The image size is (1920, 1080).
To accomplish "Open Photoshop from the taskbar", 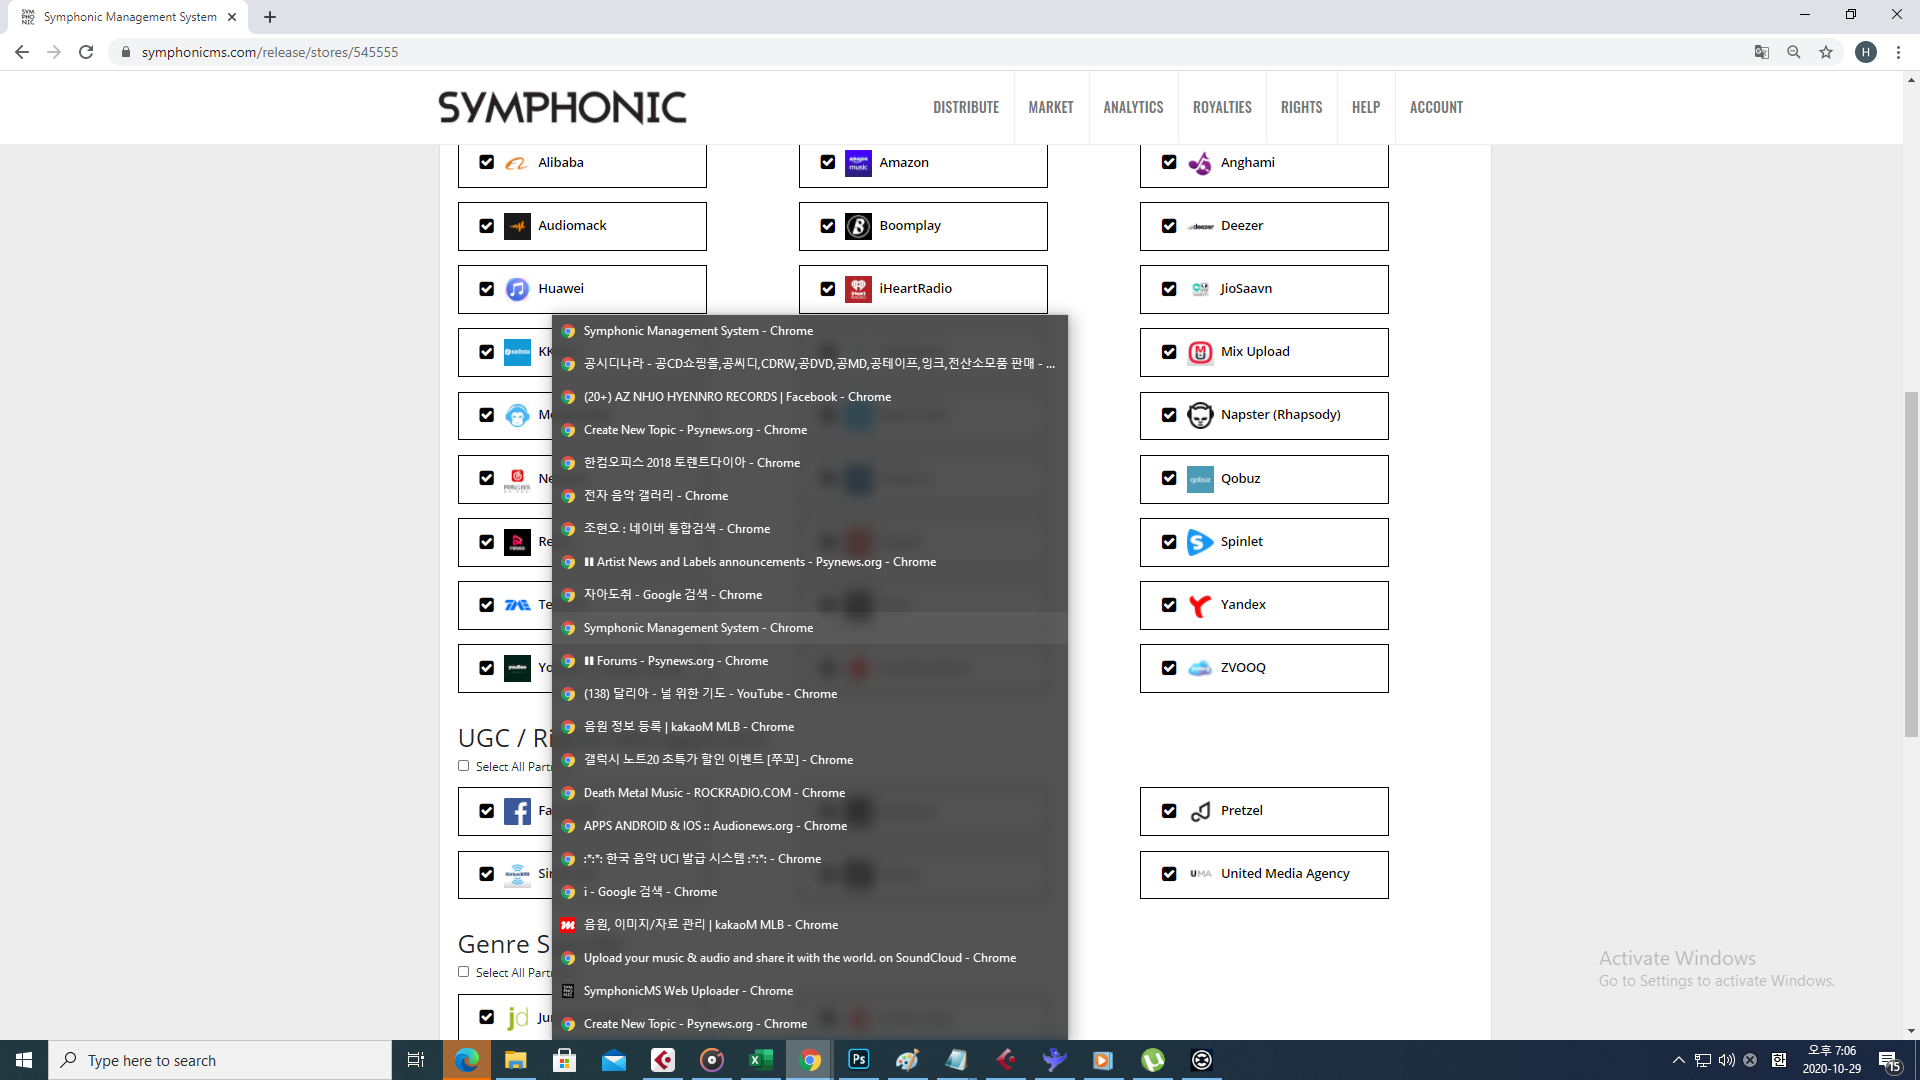I will [x=858, y=1060].
